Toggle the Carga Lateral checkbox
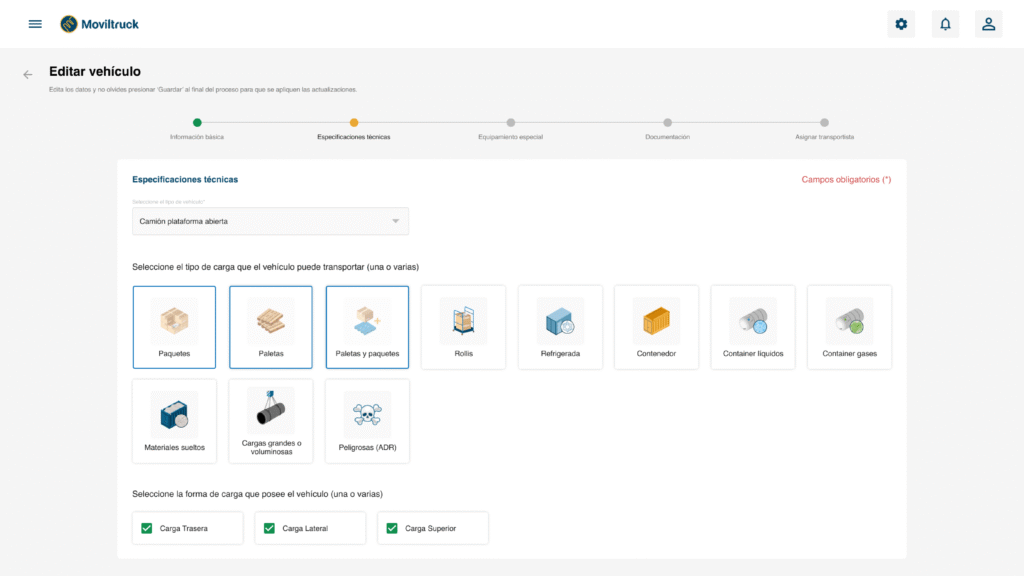 [x=269, y=528]
